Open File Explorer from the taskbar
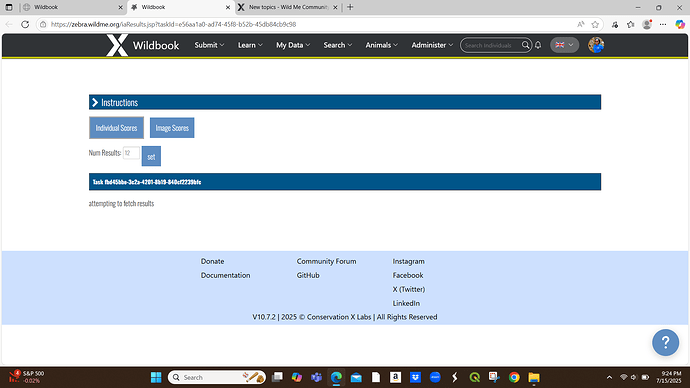This screenshot has width=690, height=388. tap(534, 377)
